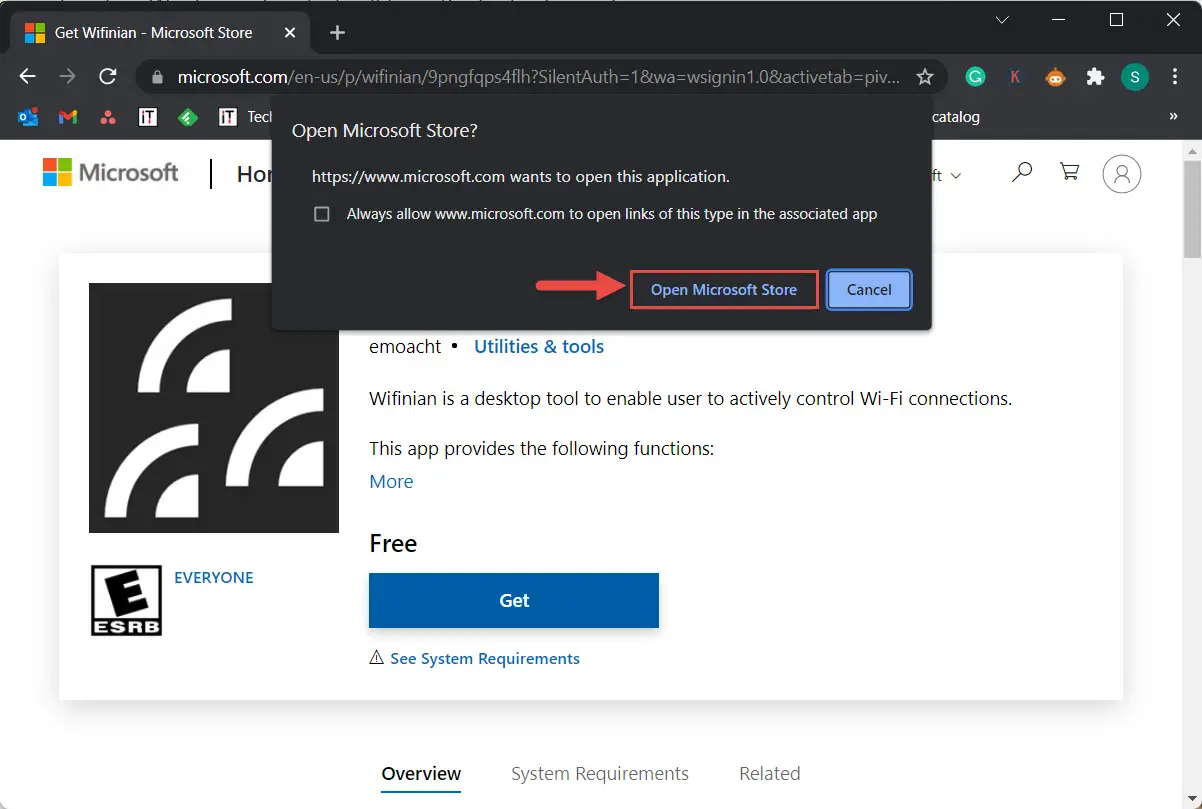Open the Tech bookmark with iT icon
This screenshot has width=1202, height=809.
pos(246,117)
